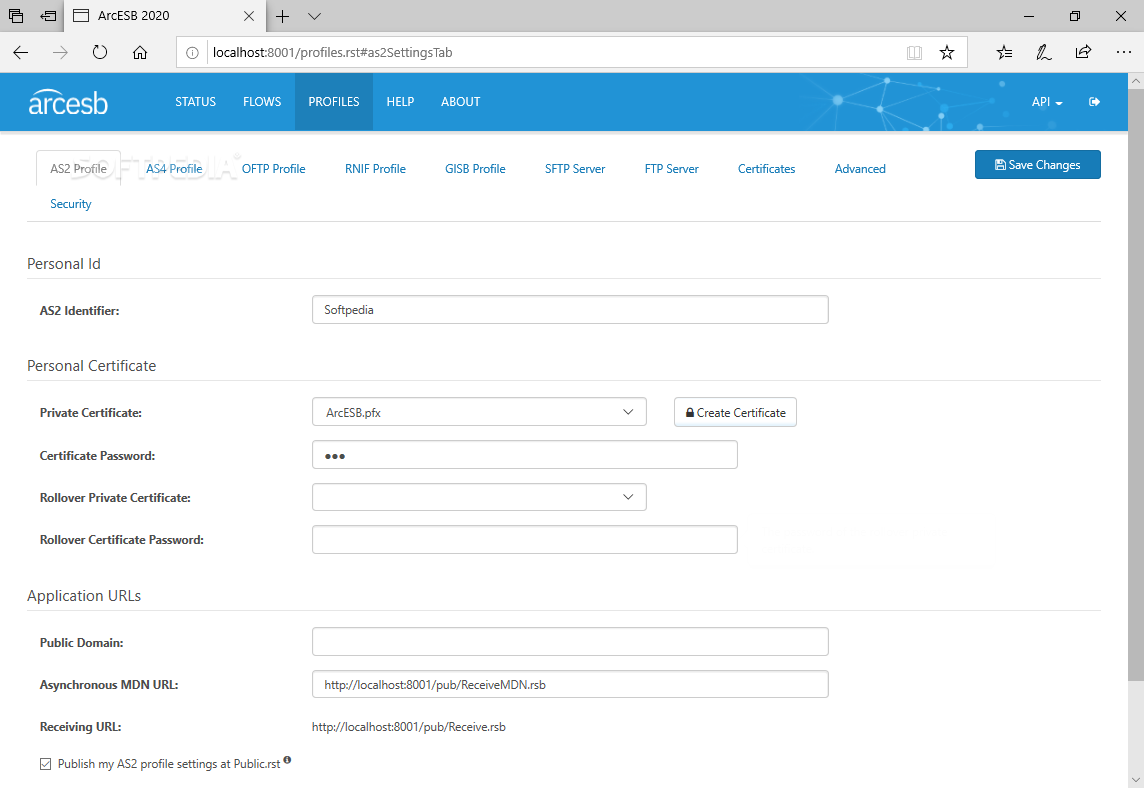Image resolution: width=1144 pixels, height=788 pixels.
Task: Switch to the FTP Server tab
Action: [671, 169]
